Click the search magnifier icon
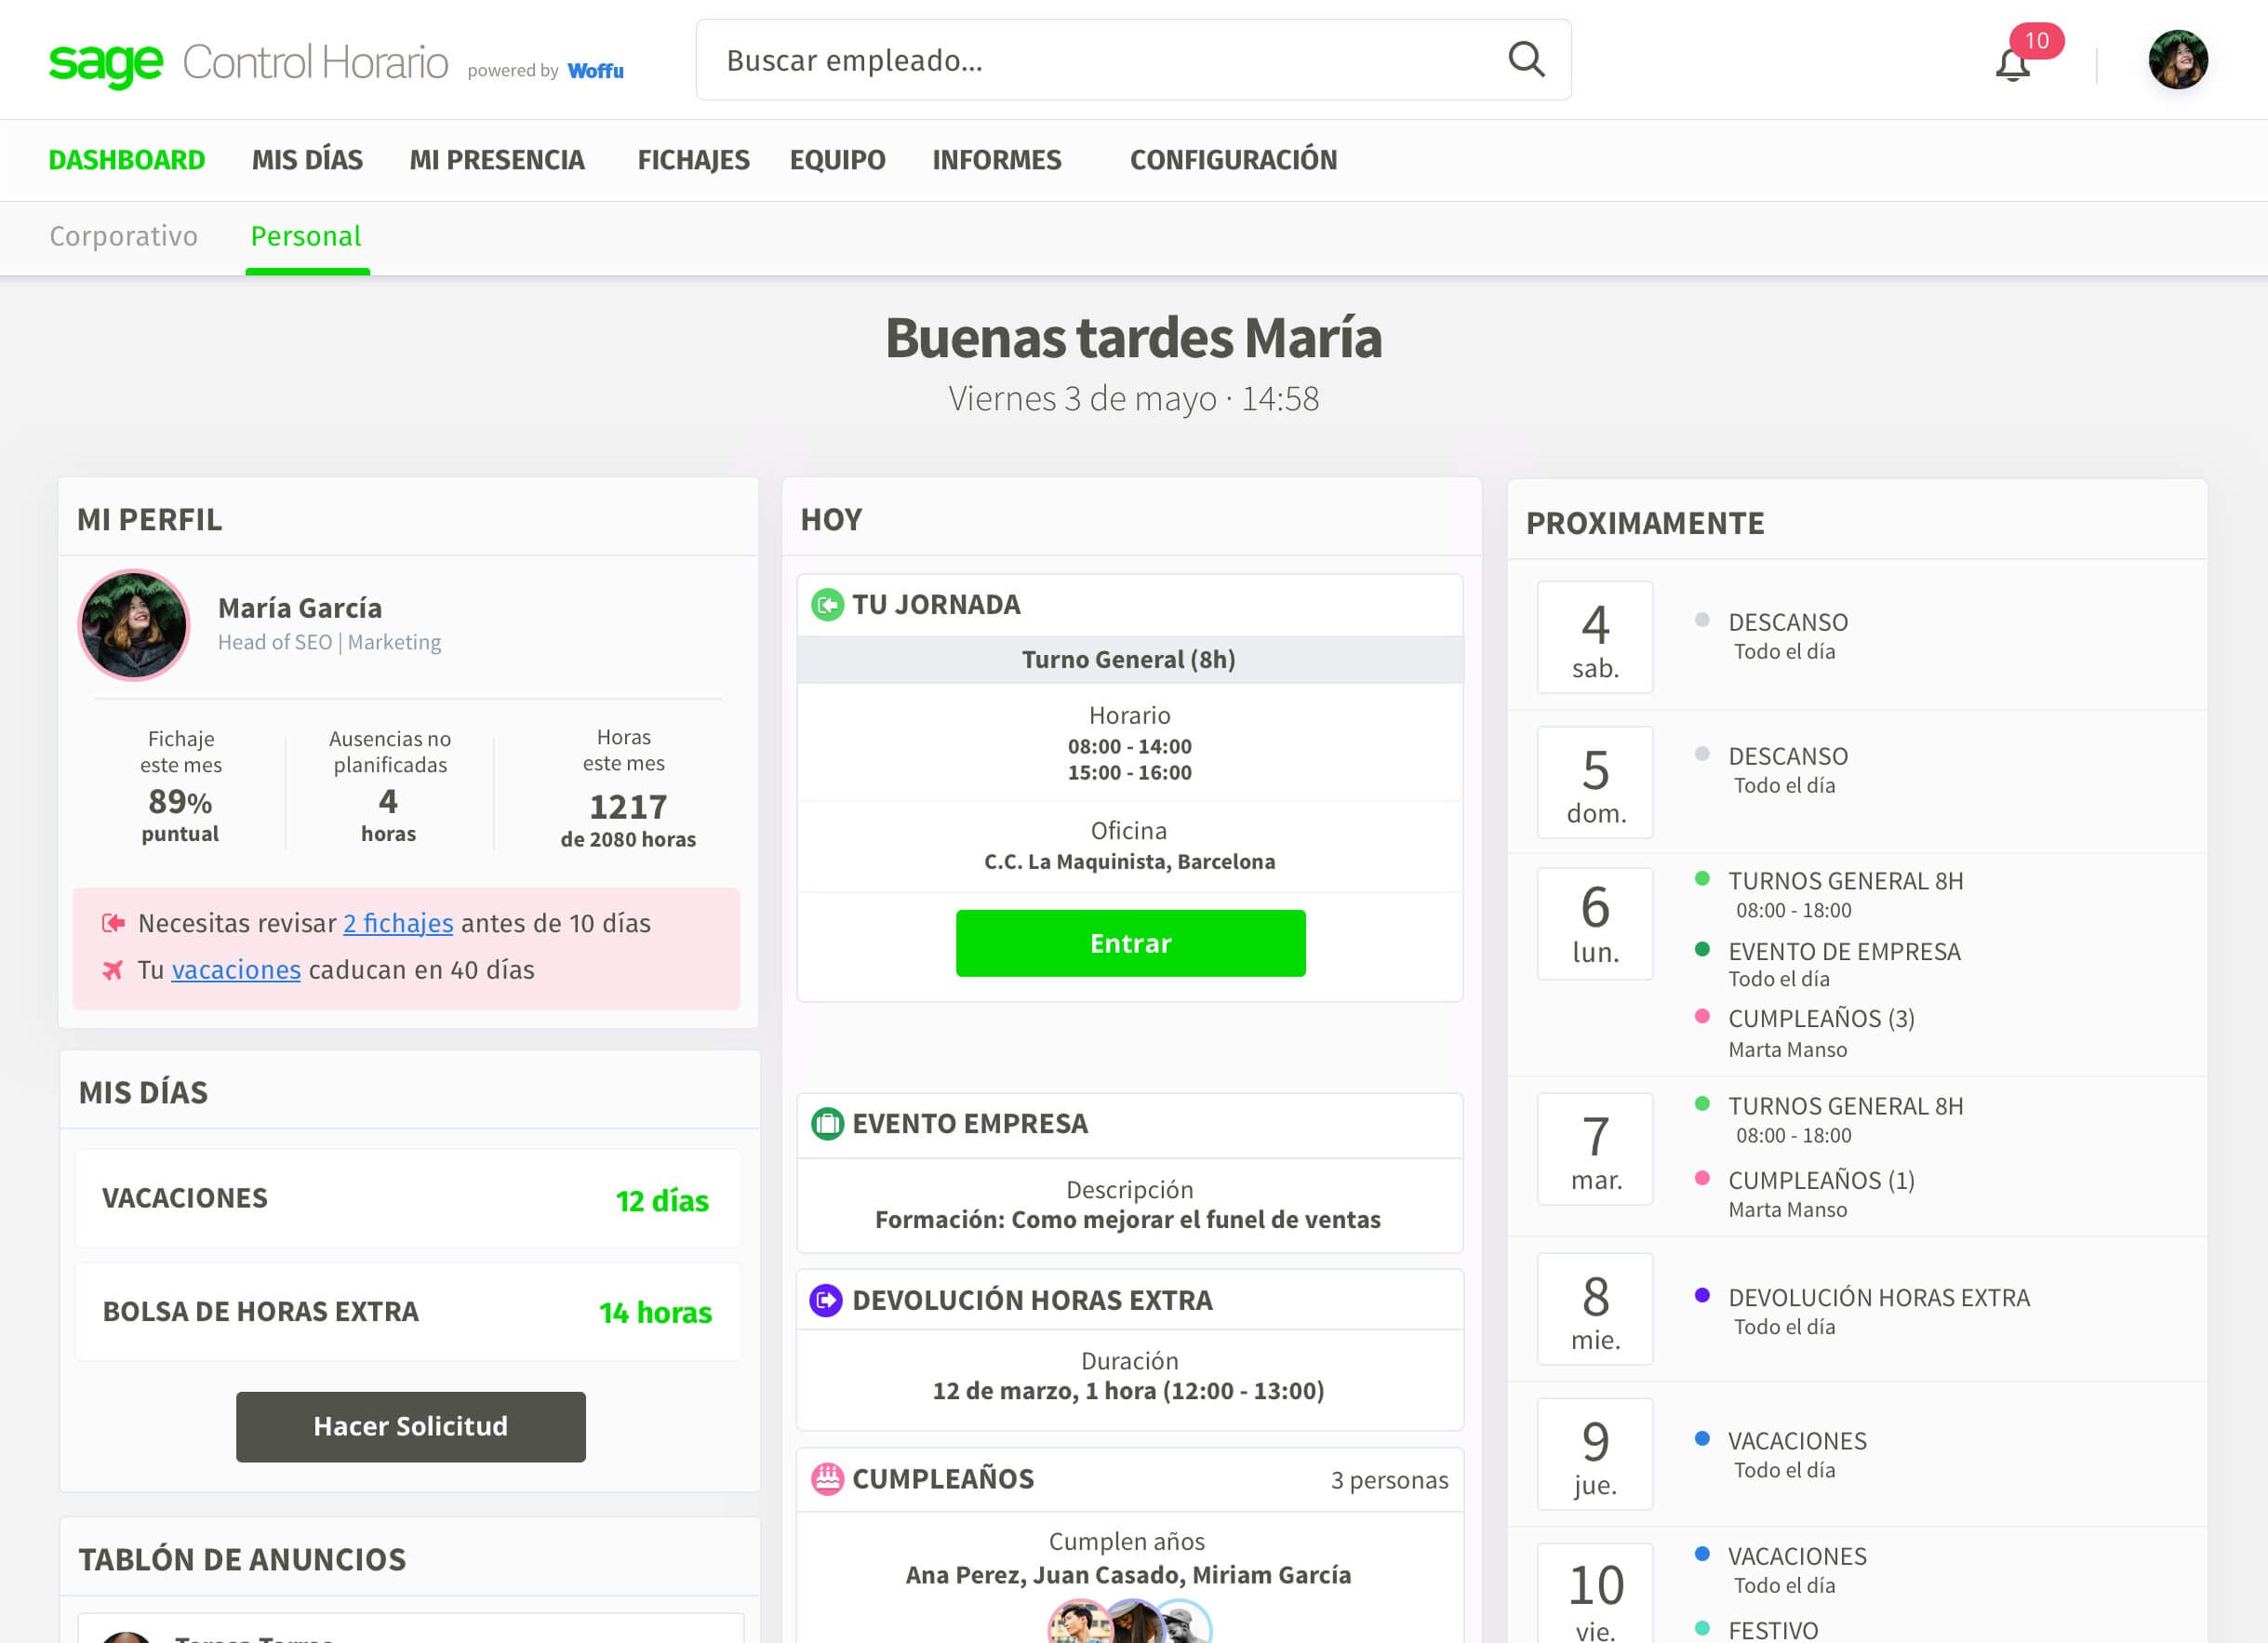 1526,60
